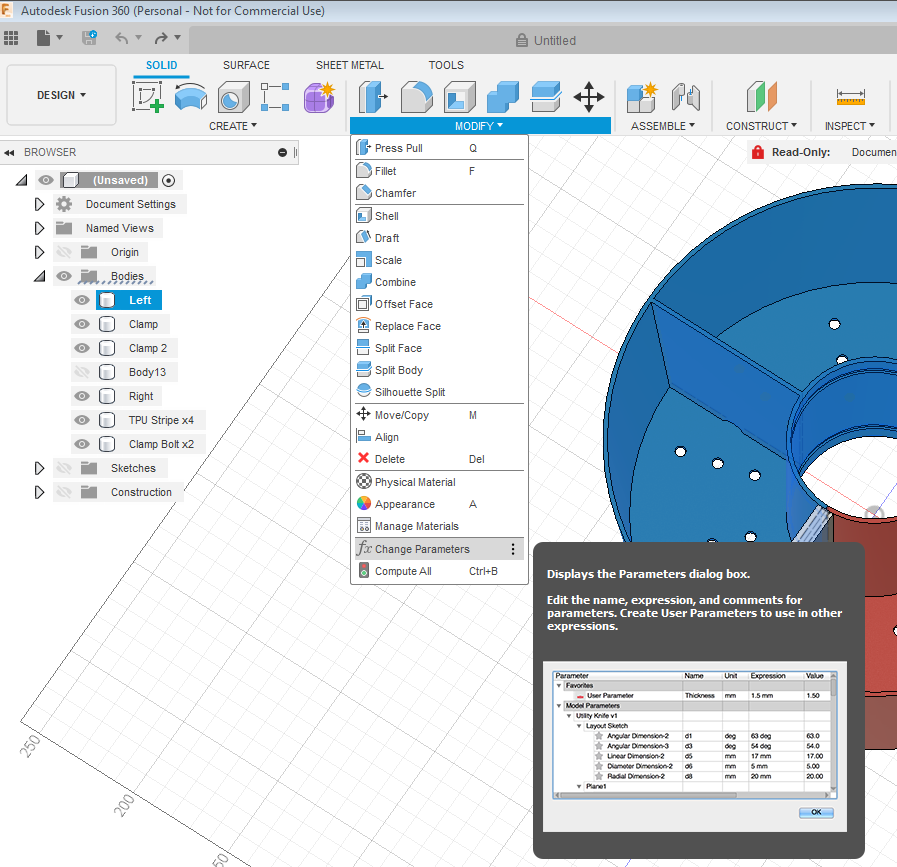Viewport: 897px width, 867px height.
Task: Expand the Sketches folder
Action: coord(39,468)
